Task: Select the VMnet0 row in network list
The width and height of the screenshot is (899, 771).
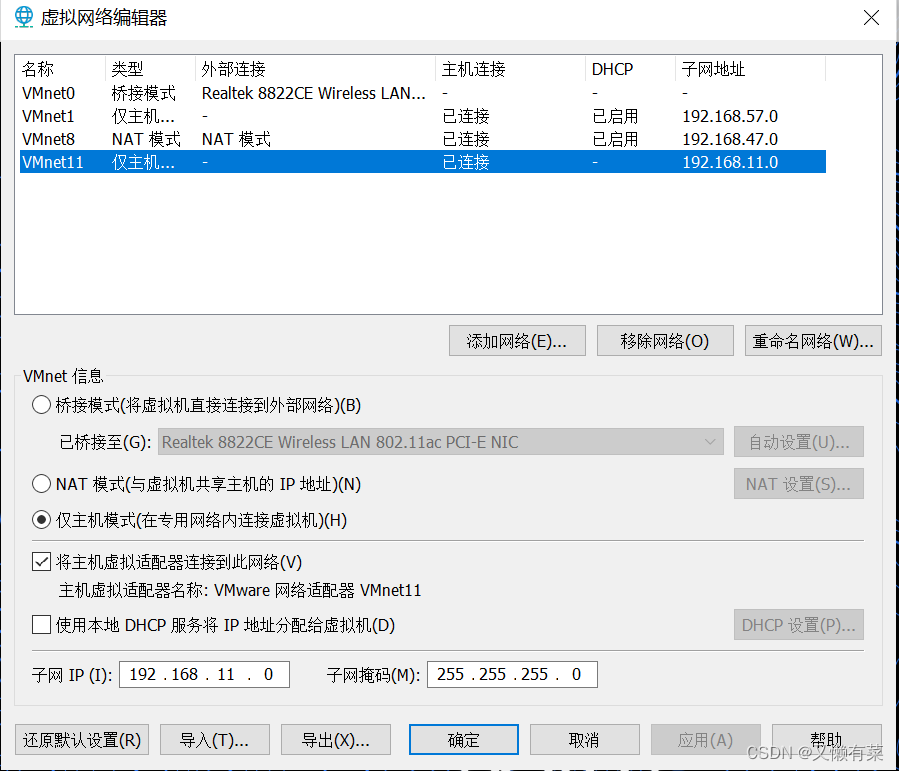Action: coord(423,93)
